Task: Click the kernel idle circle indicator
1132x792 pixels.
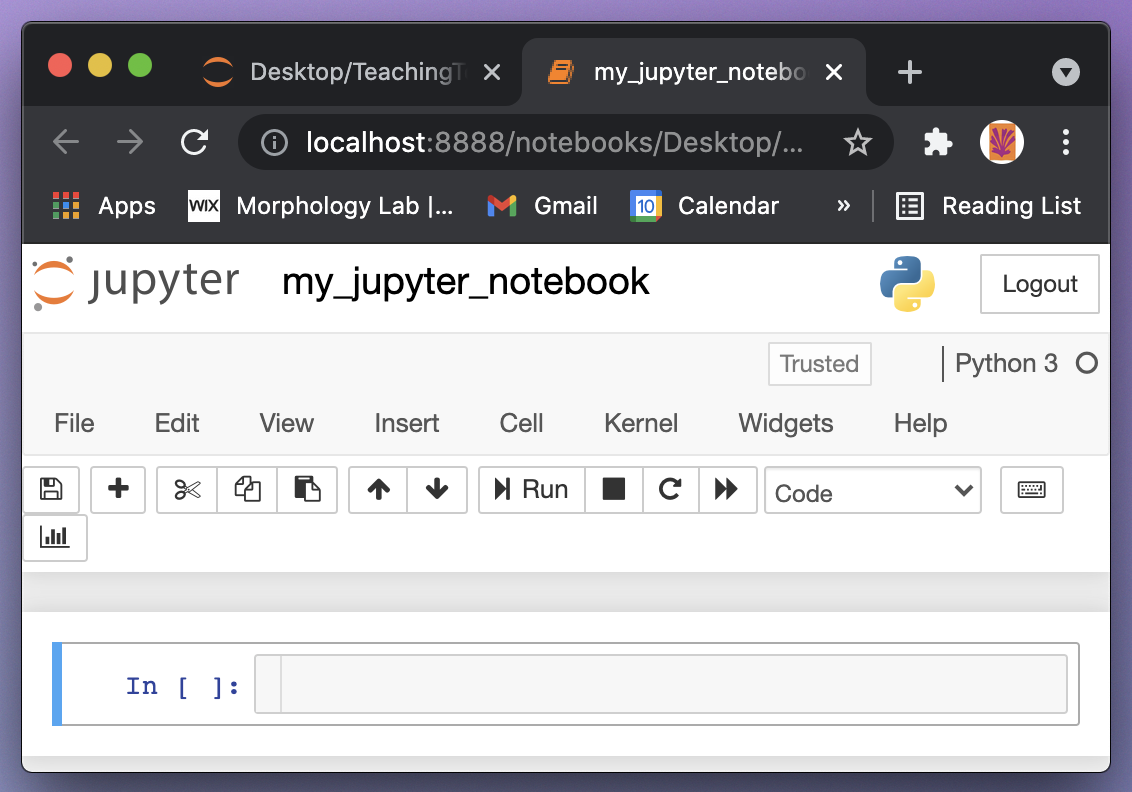Action: tap(1087, 363)
